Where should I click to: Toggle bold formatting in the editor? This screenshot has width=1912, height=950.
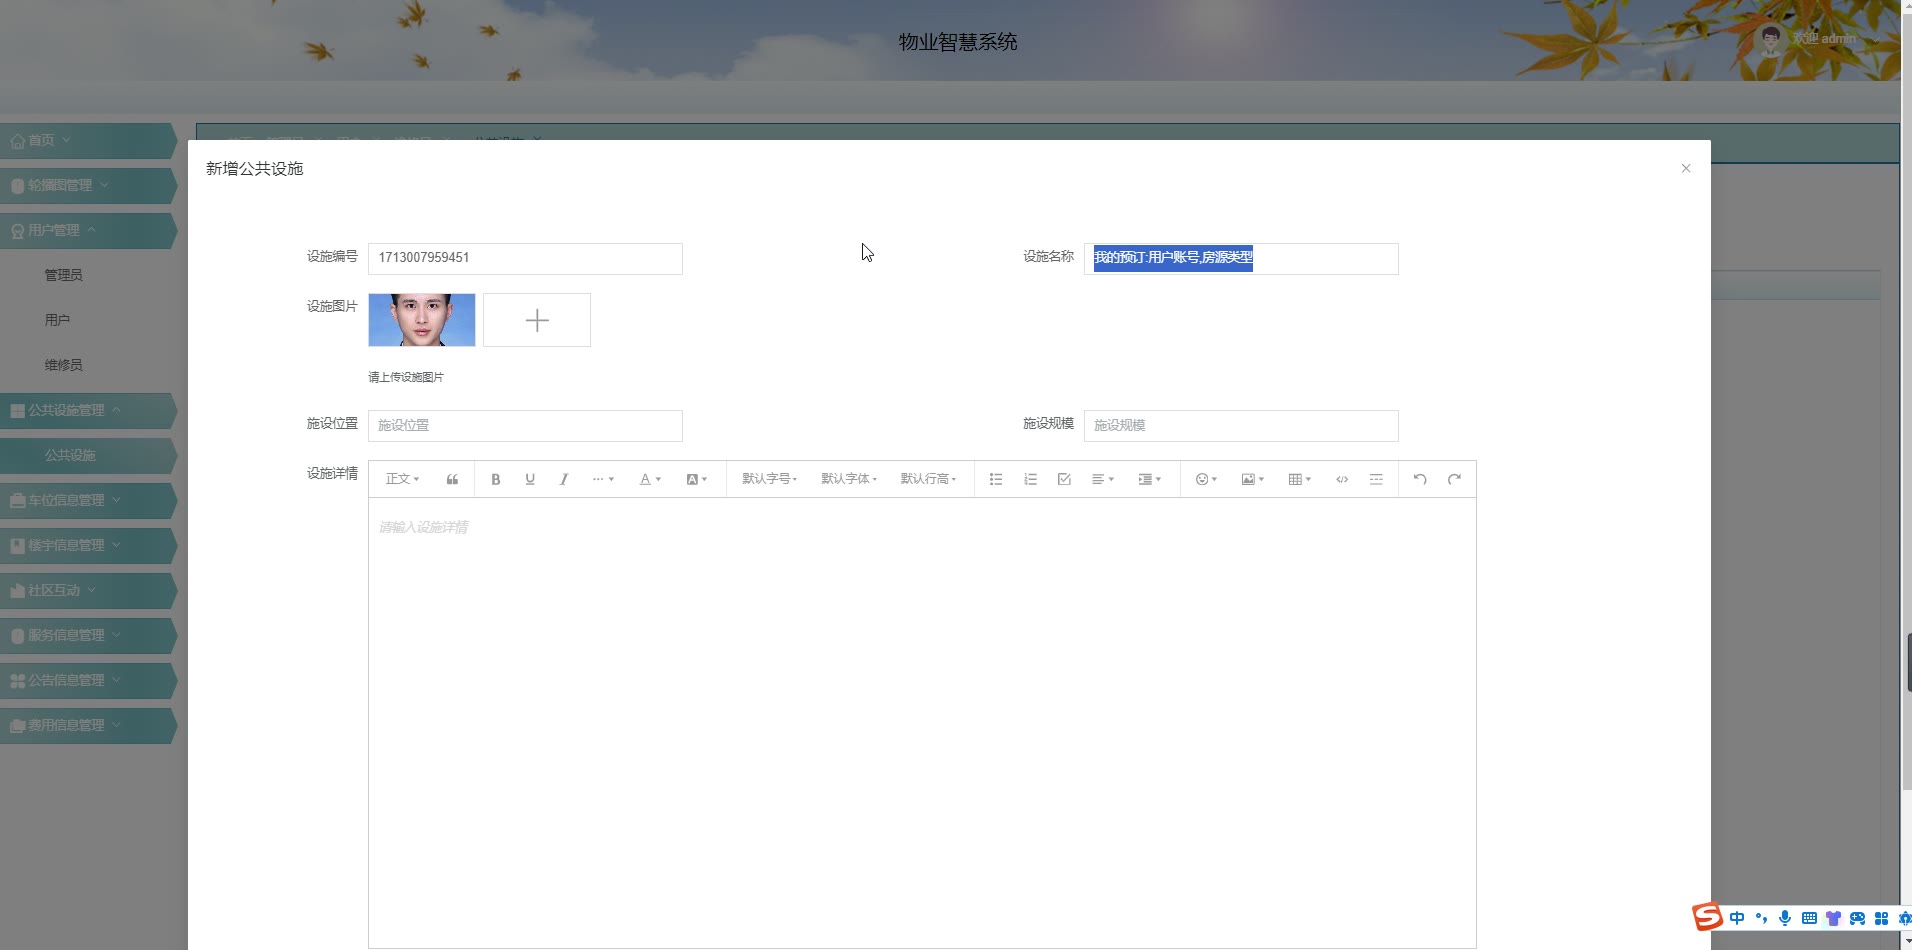tap(495, 479)
